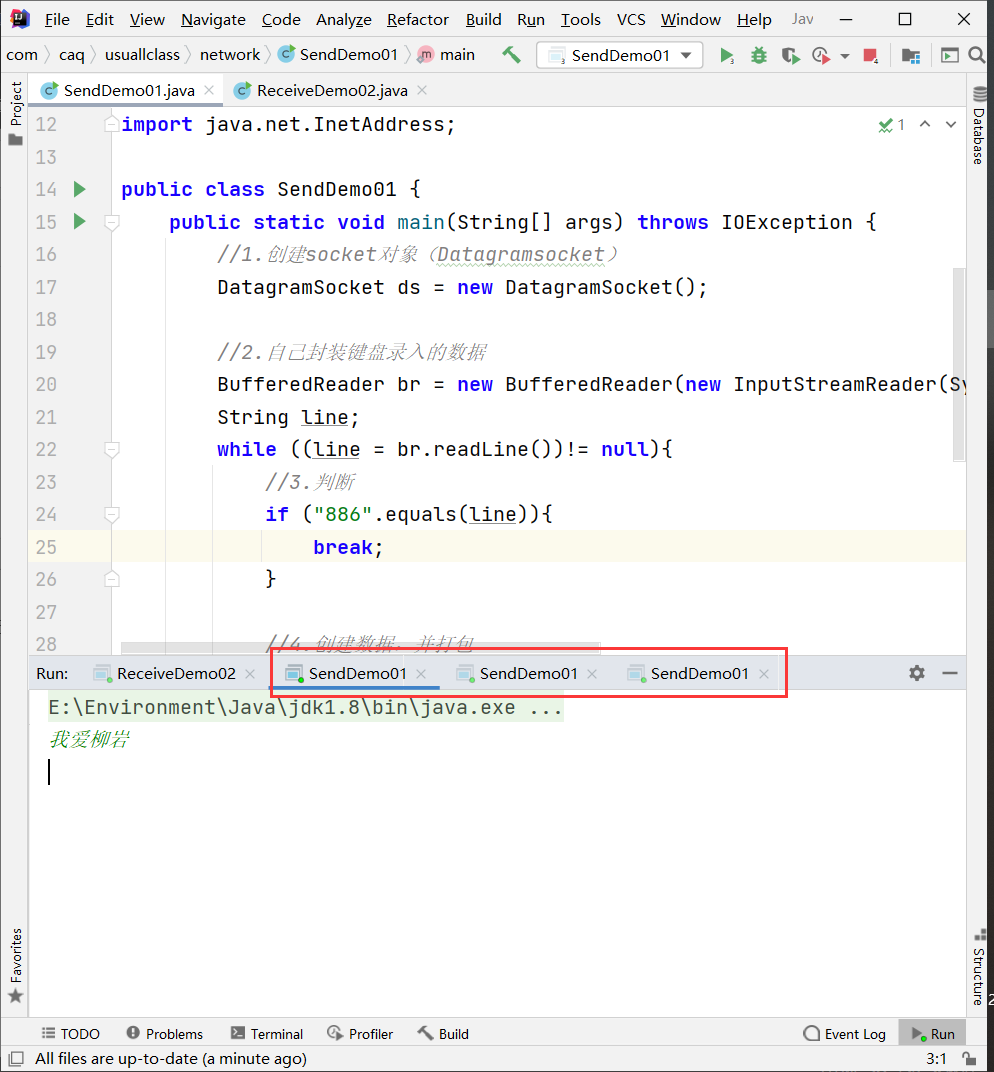This screenshot has height=1072, width=994.
Task: Open the Refactor menu
Action: [x=417, y=19]
